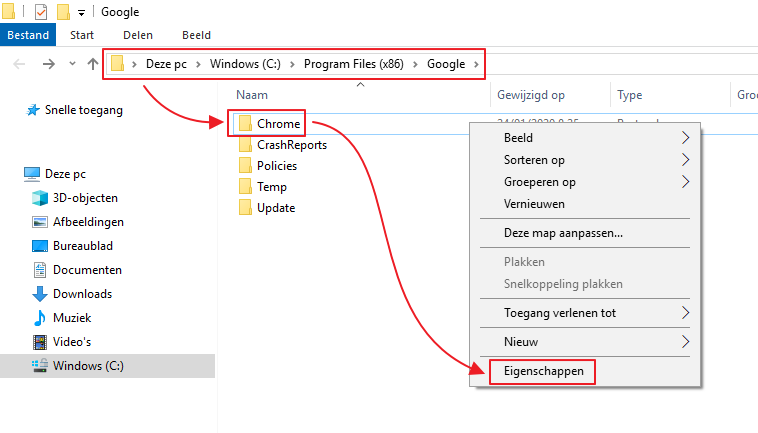Screen dimensions: 758x433
Task: Click the Downloads blue arrow icon
Action: click(40, 294)
